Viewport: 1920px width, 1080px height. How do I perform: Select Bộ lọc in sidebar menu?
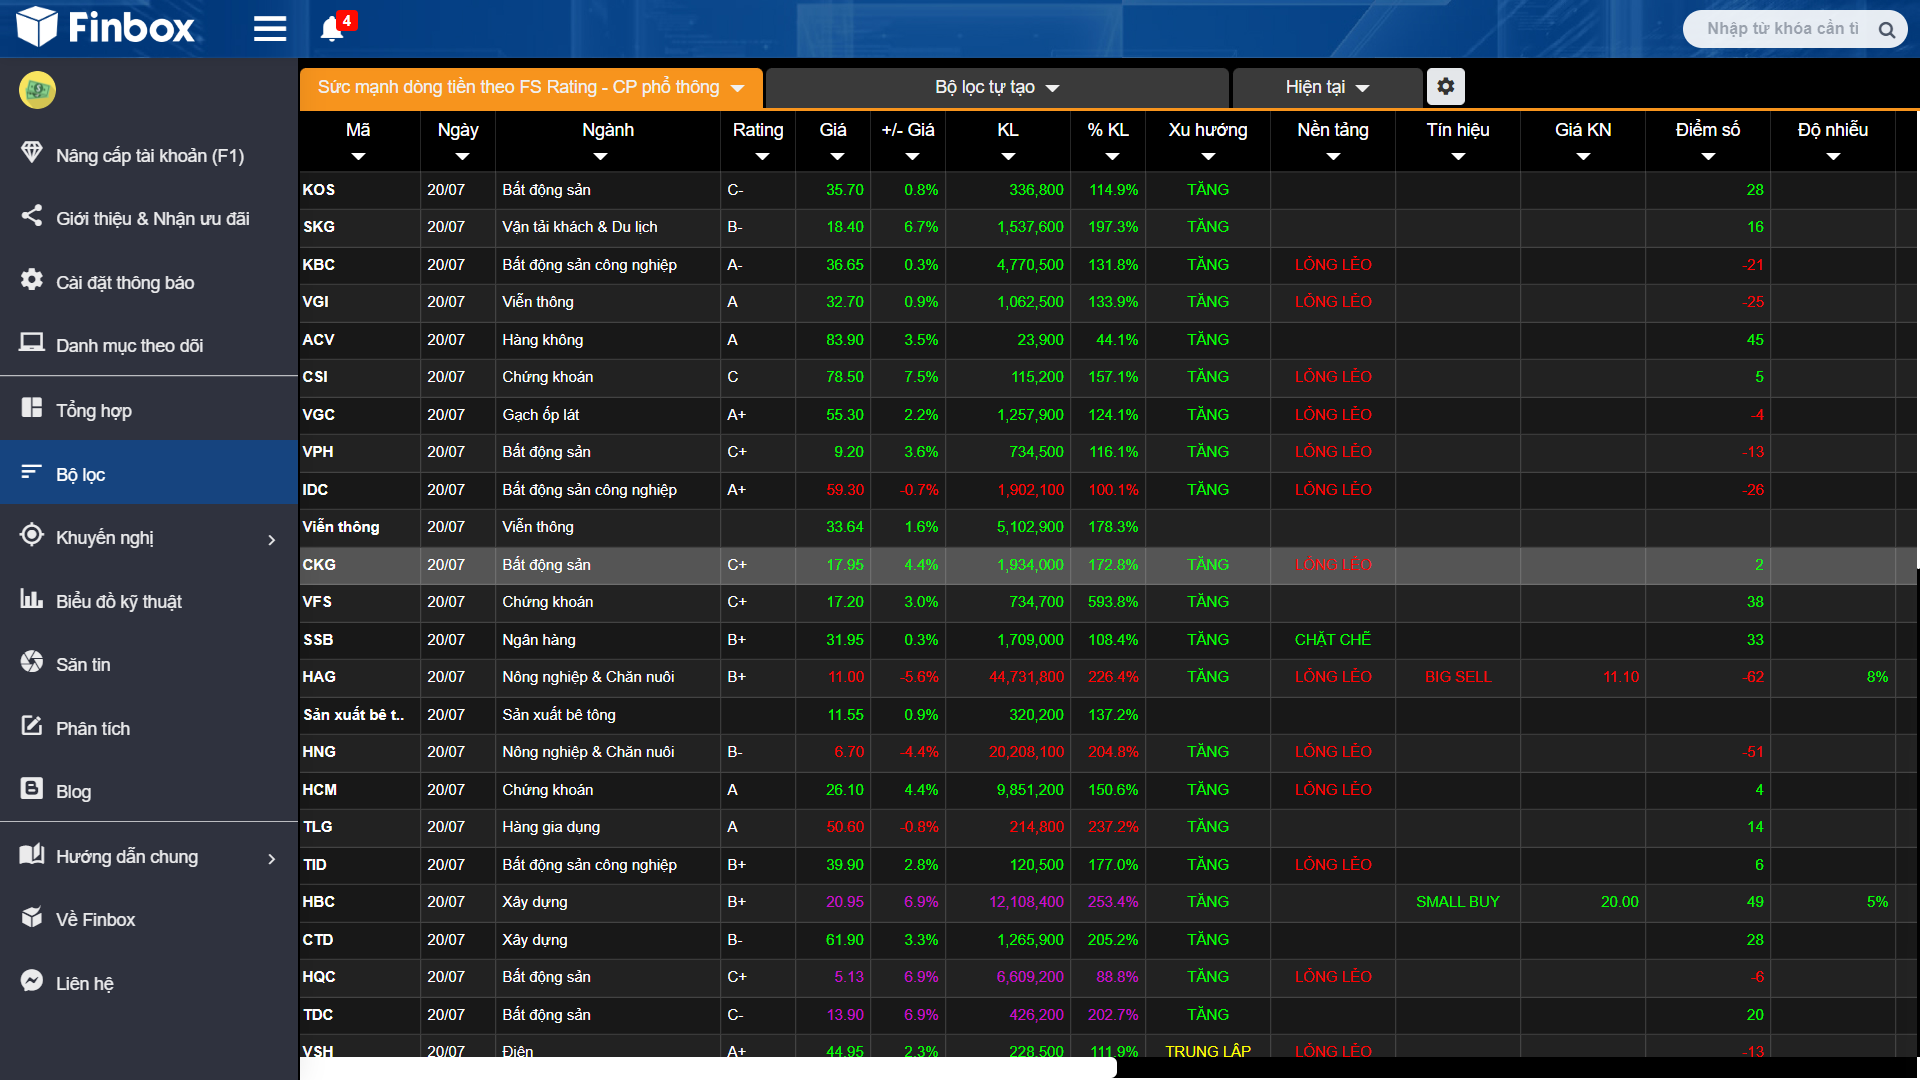(80, 474)
